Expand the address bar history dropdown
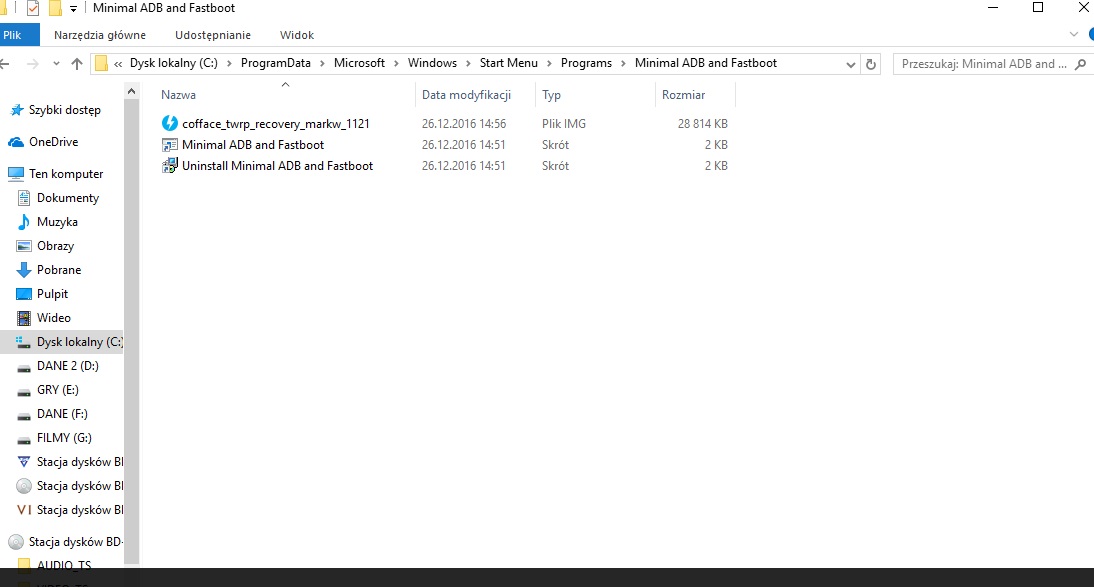This screenshot has height=587, width=1094. pos(851,64)
